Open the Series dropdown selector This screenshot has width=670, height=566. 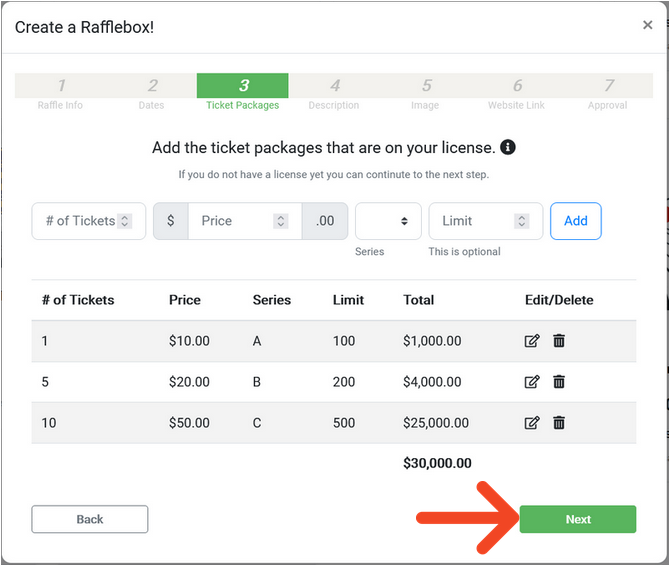pyautogui.click(x=388, y=221)
